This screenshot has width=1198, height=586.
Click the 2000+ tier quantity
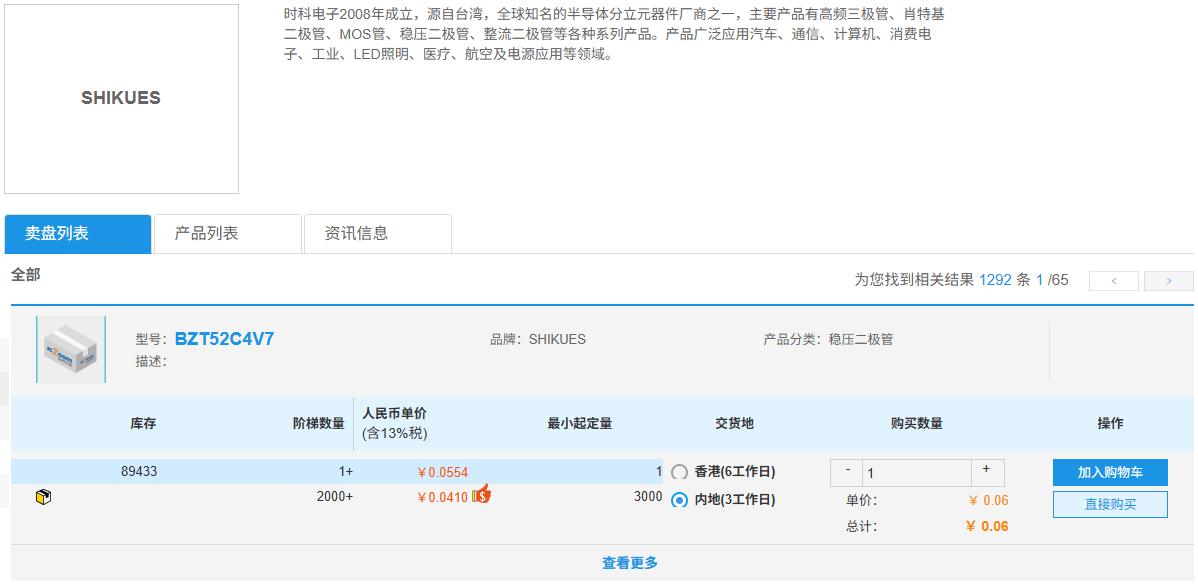tap(335, 497)
